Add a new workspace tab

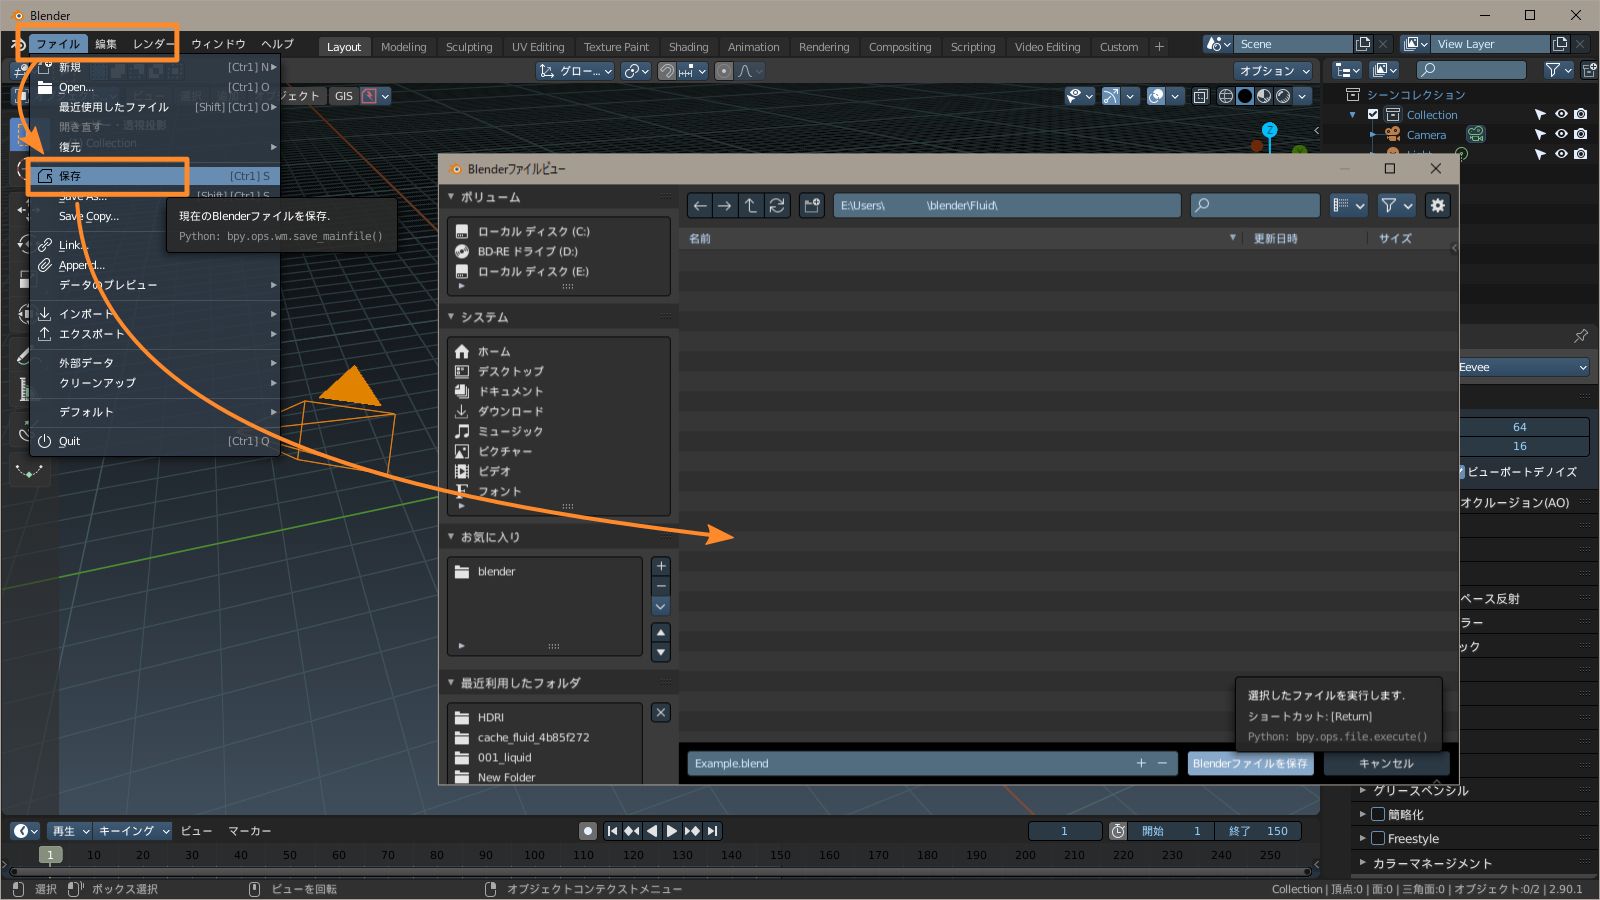click(x=1159, y=47)
